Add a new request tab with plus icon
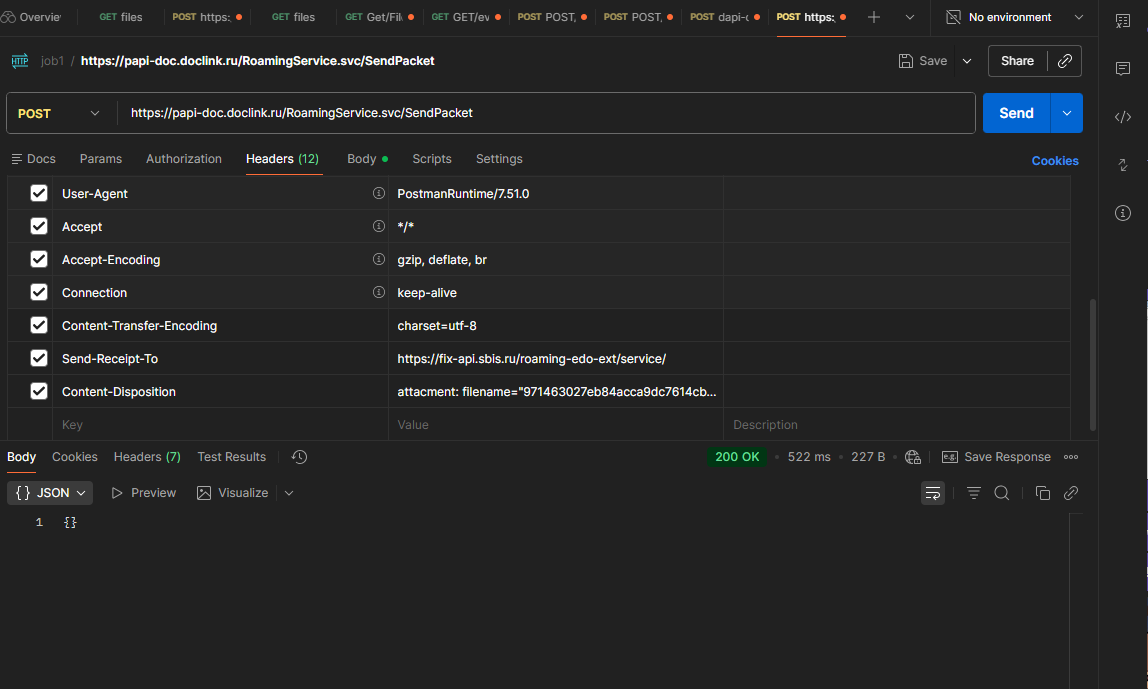Screen dimensions: 1148x689 [x=873, y=17]
